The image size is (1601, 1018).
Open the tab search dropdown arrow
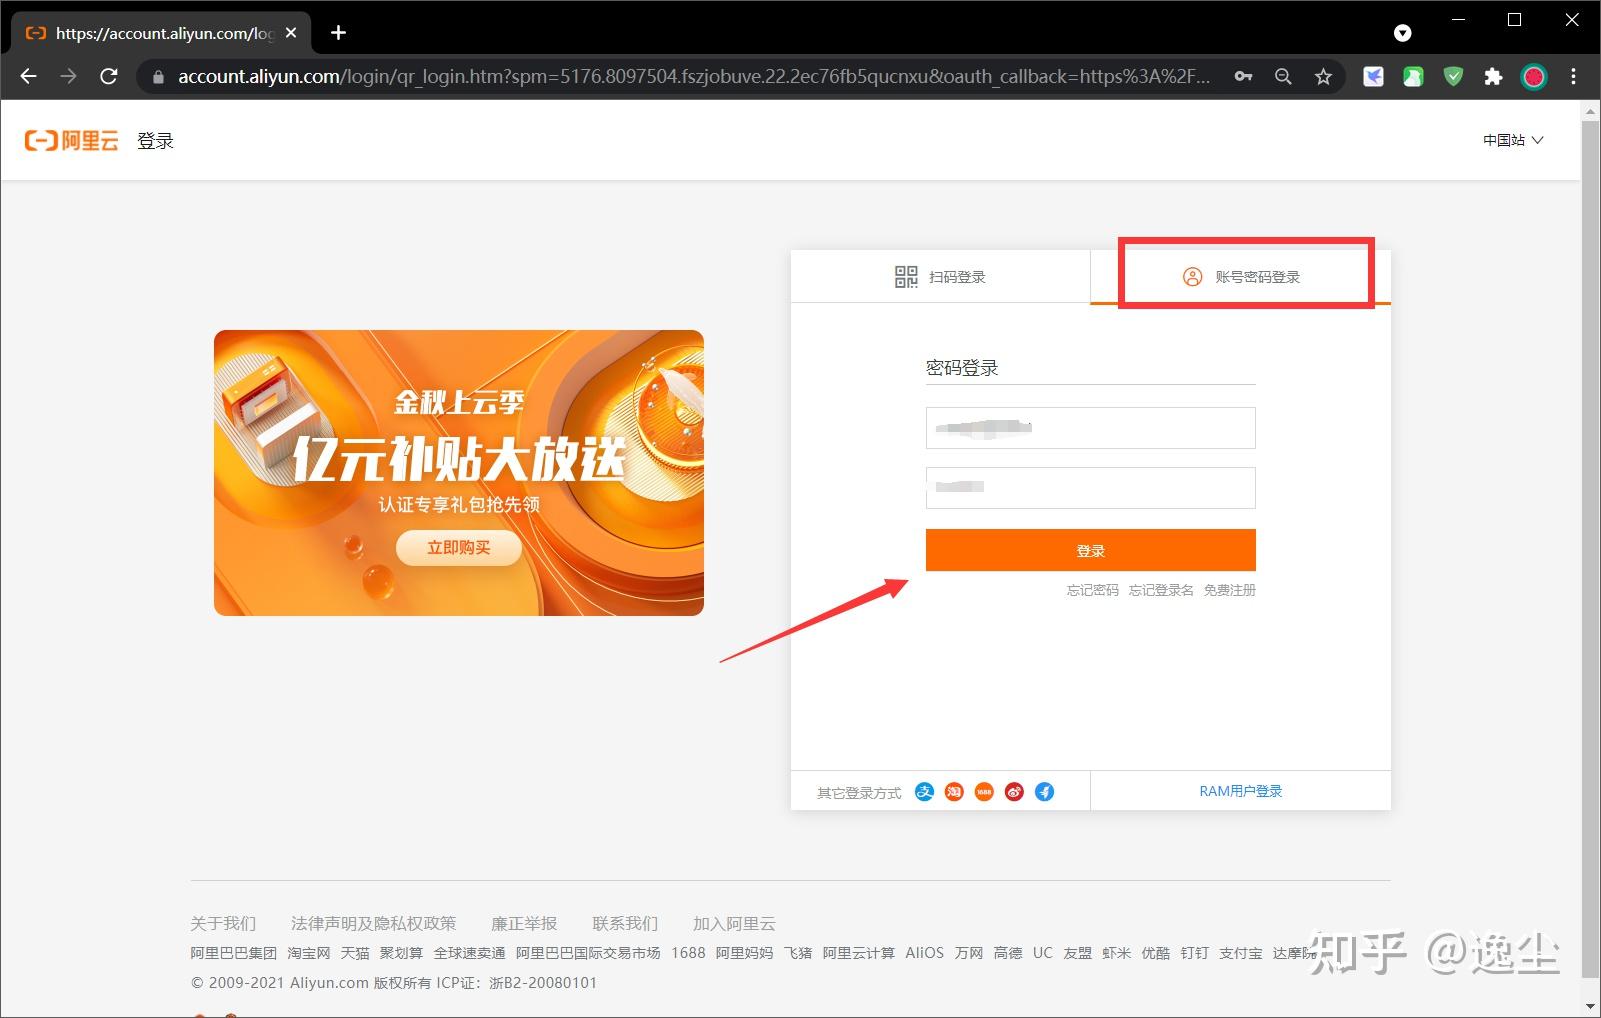1403,33
